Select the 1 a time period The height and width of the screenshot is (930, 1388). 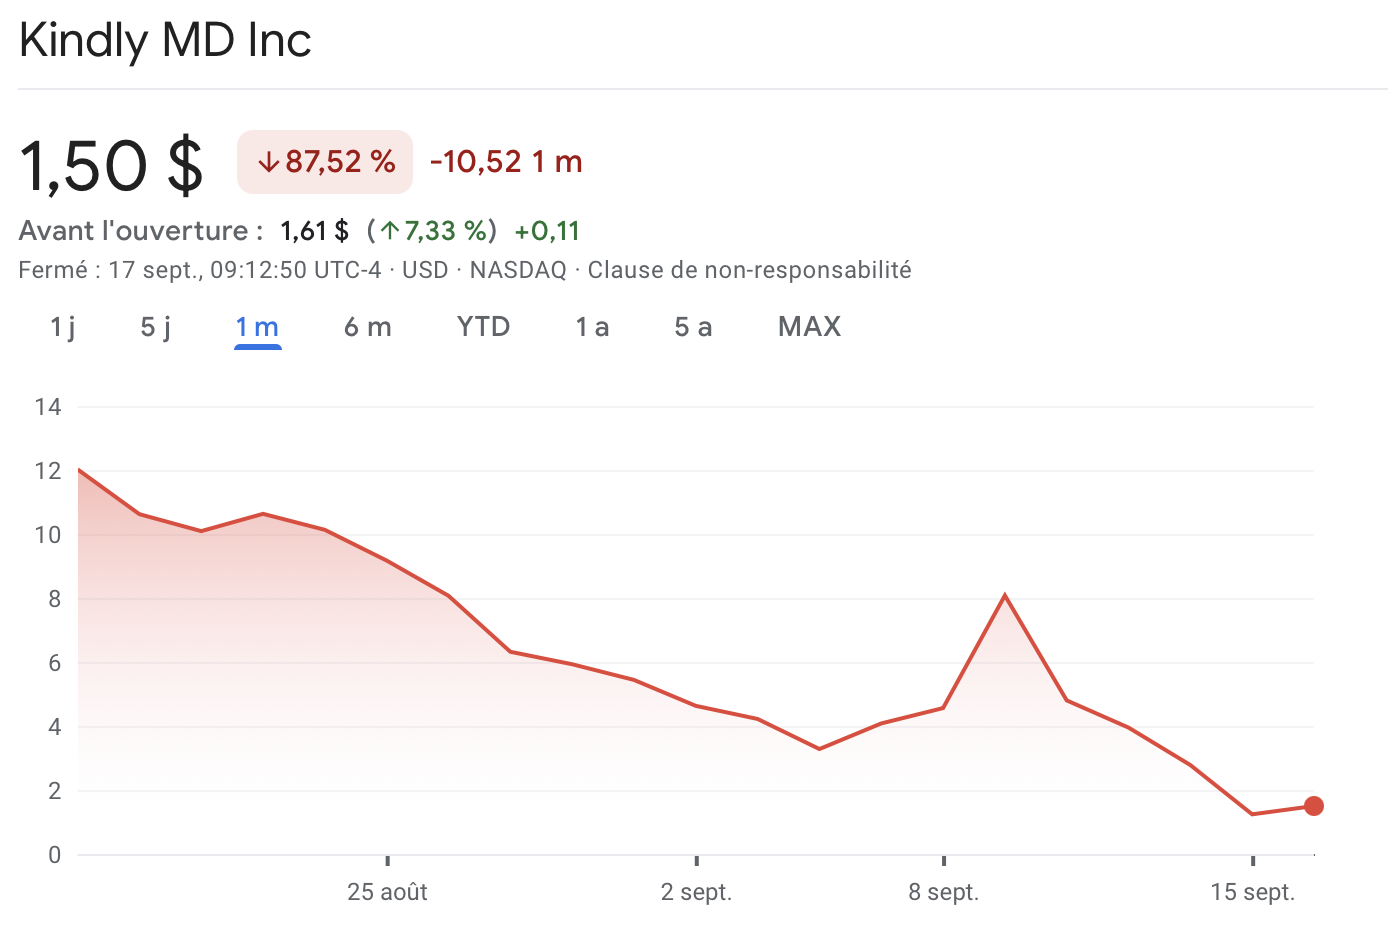click(x=592, y=326)
